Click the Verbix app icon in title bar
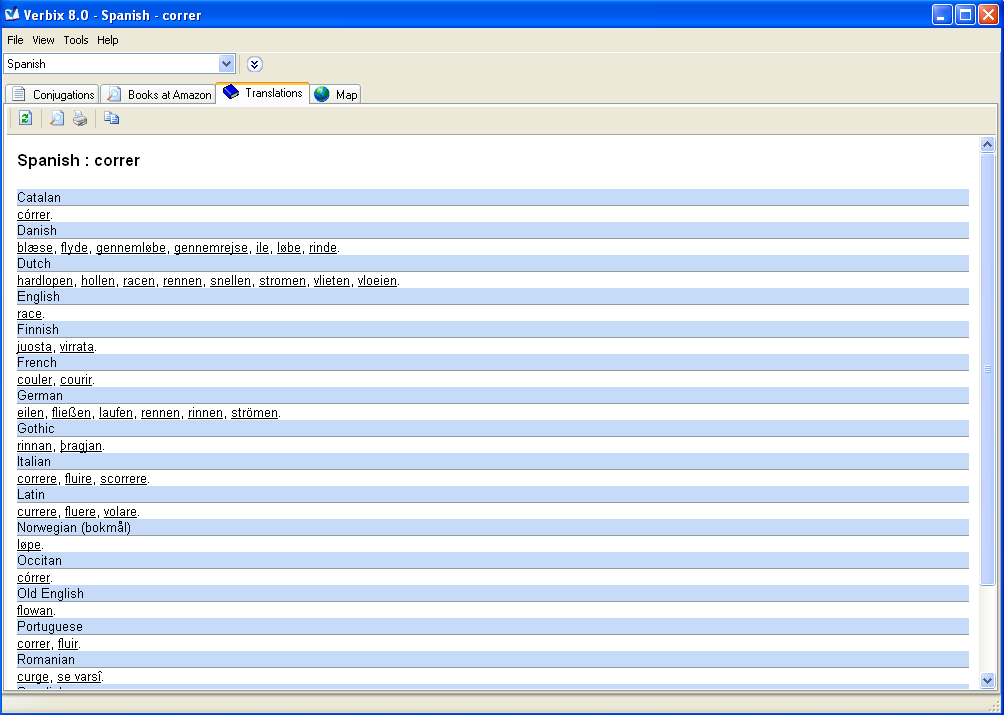Image resolution: width=1004 pixels, height=715 pixels. pos(12,14)
